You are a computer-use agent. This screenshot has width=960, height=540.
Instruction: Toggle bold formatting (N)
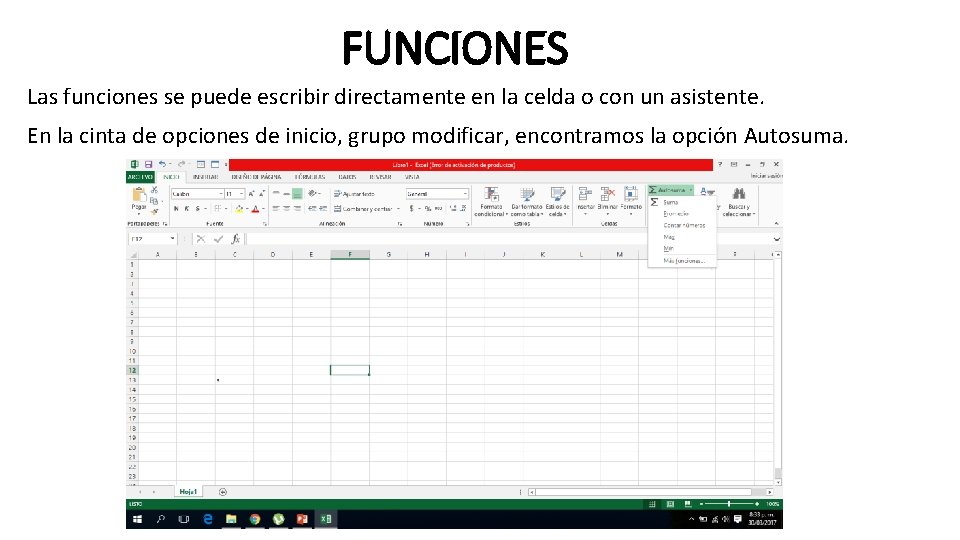tap(176, 209)
